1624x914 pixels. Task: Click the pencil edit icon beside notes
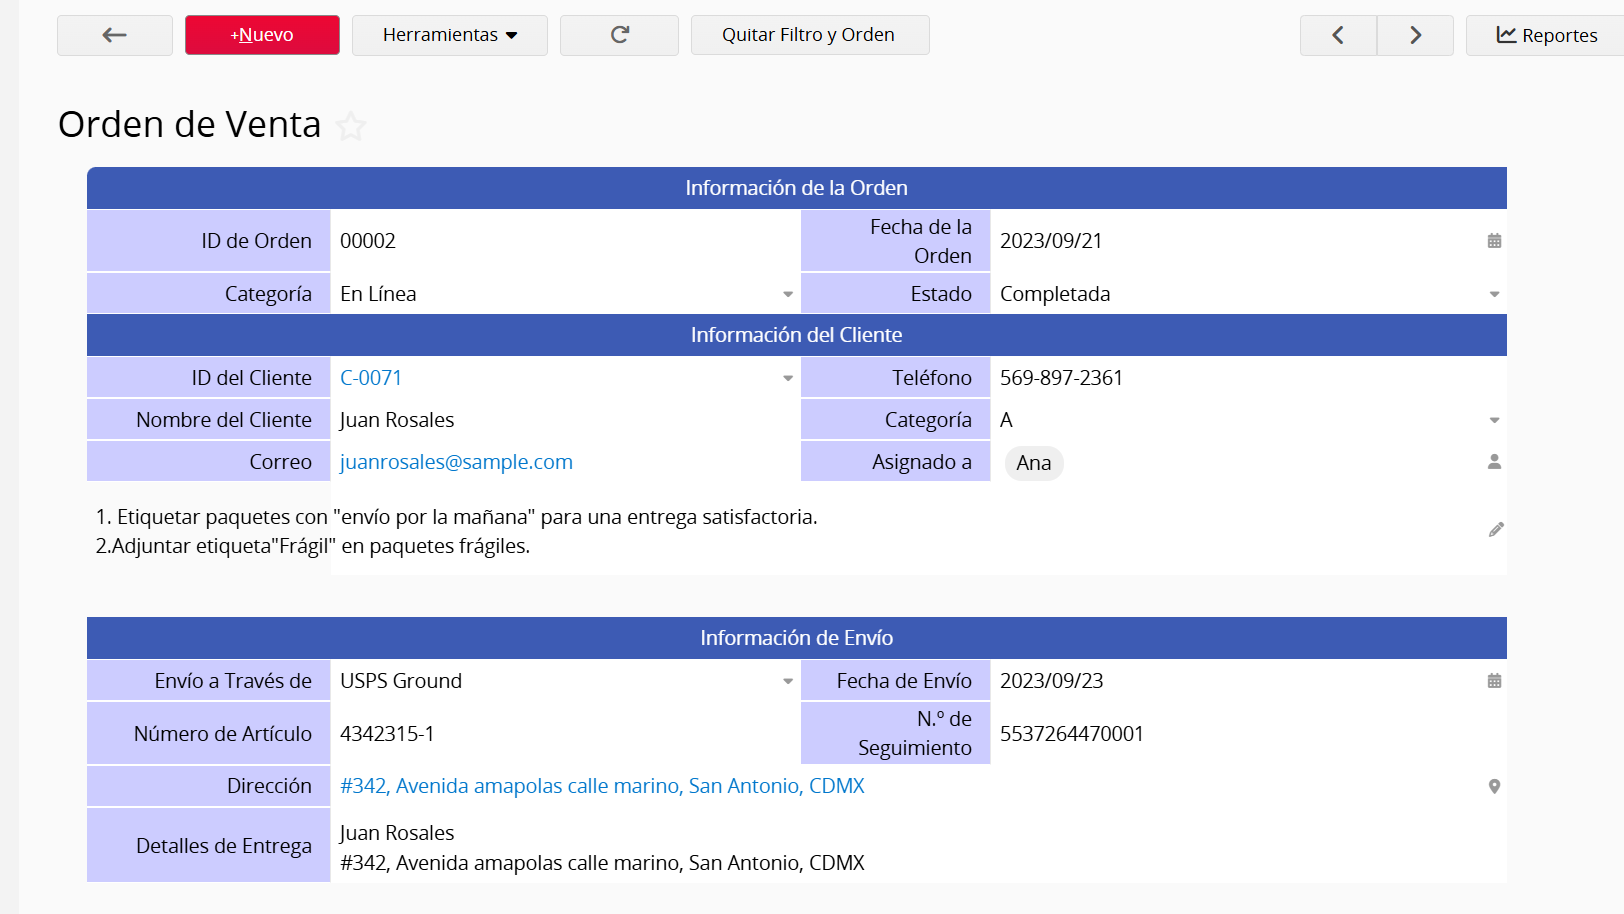click(x=1496, y=530)
